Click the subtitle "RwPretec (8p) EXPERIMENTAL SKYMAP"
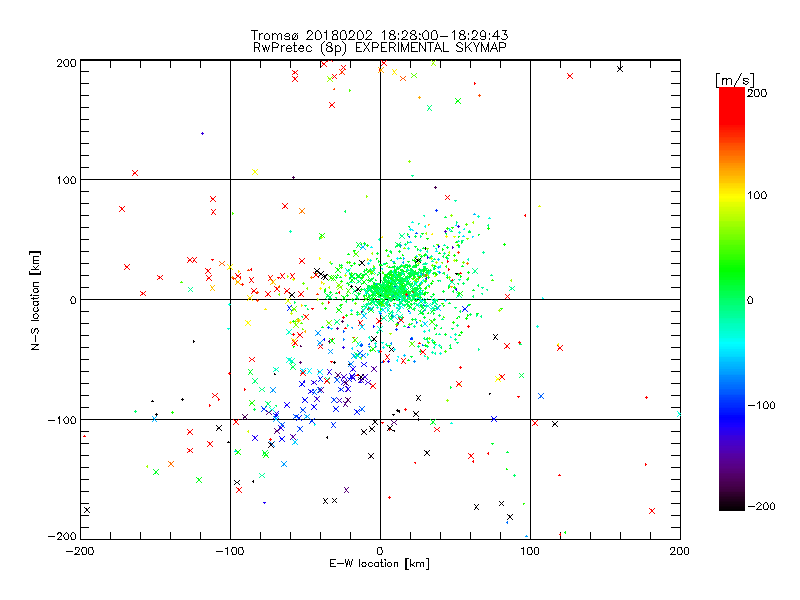Viewport: 800px width, 600px height. point(379,48)
